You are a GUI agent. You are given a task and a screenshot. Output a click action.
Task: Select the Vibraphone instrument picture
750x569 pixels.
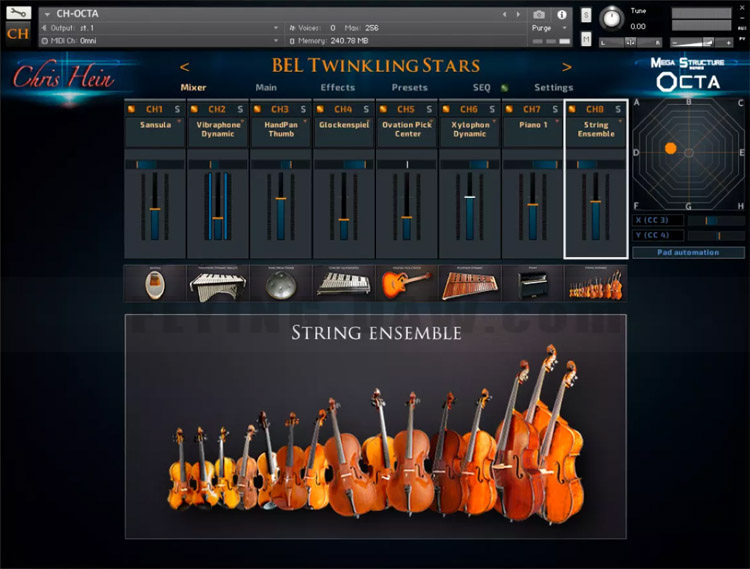tap(218, 284)
